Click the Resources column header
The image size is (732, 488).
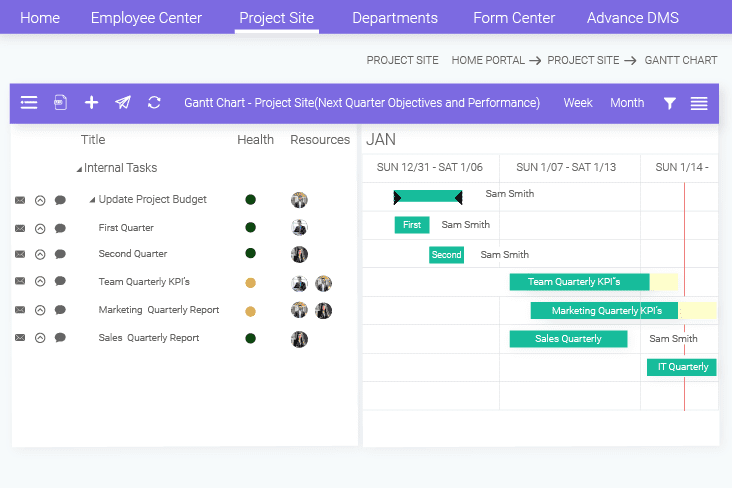pos(320,140)
